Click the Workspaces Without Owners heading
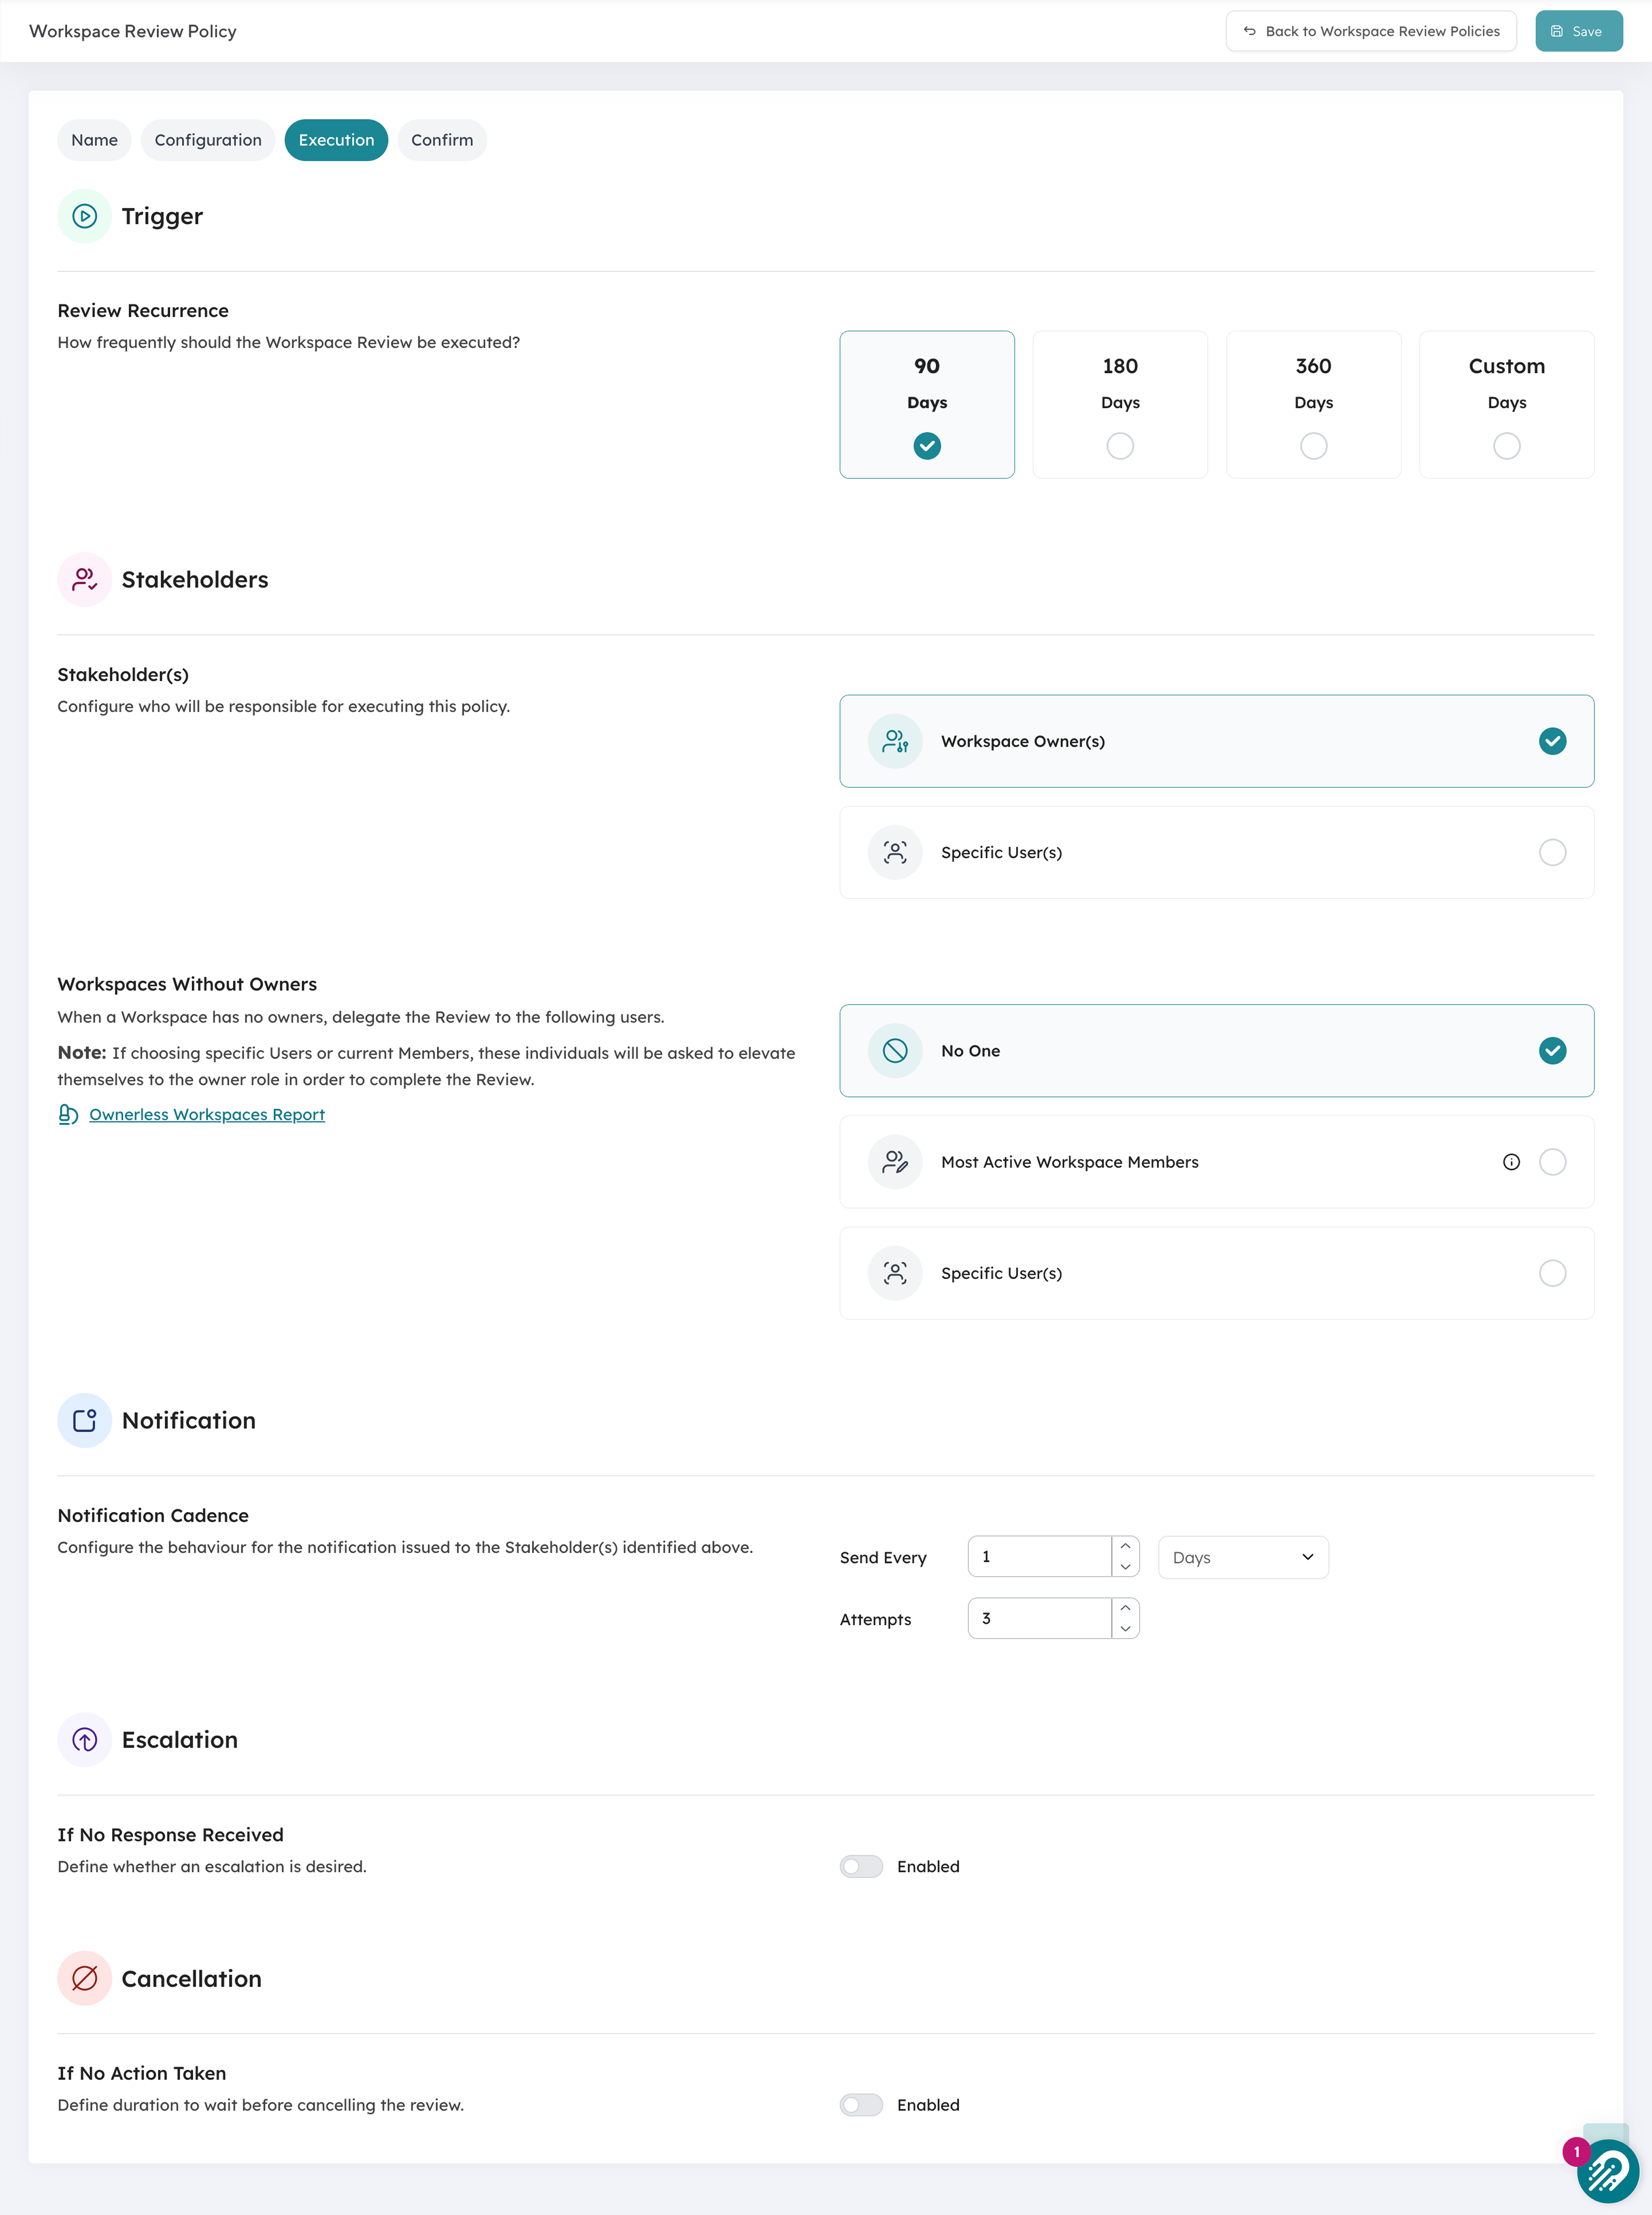Screen dimensions: 1652x2215 (x=187, y=984)
